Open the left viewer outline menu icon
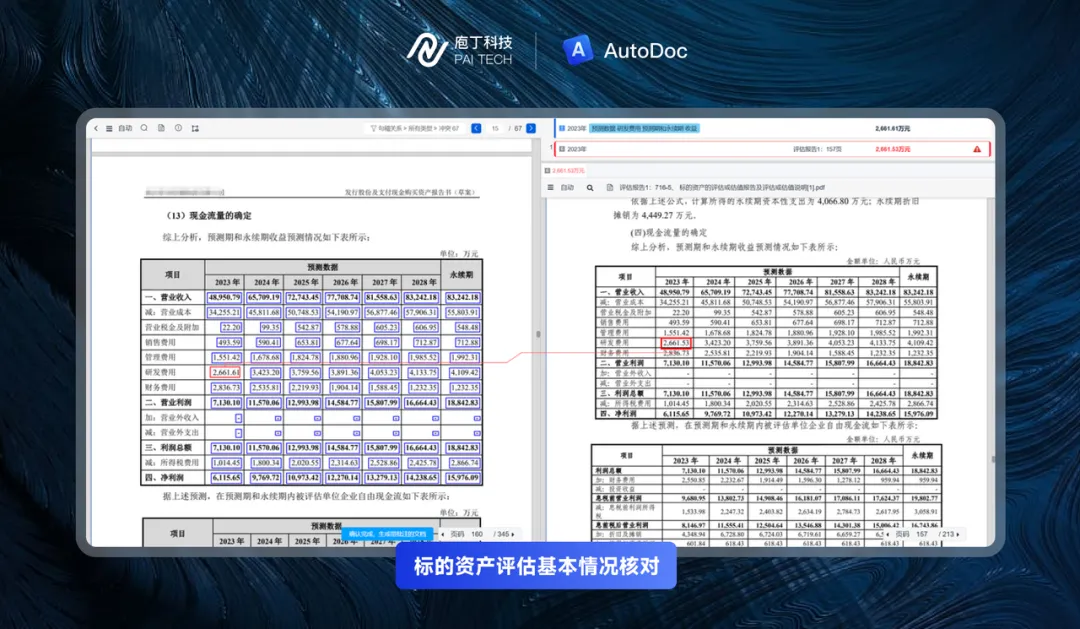This screenshot has width=1080, height=629. pos(109,128)
